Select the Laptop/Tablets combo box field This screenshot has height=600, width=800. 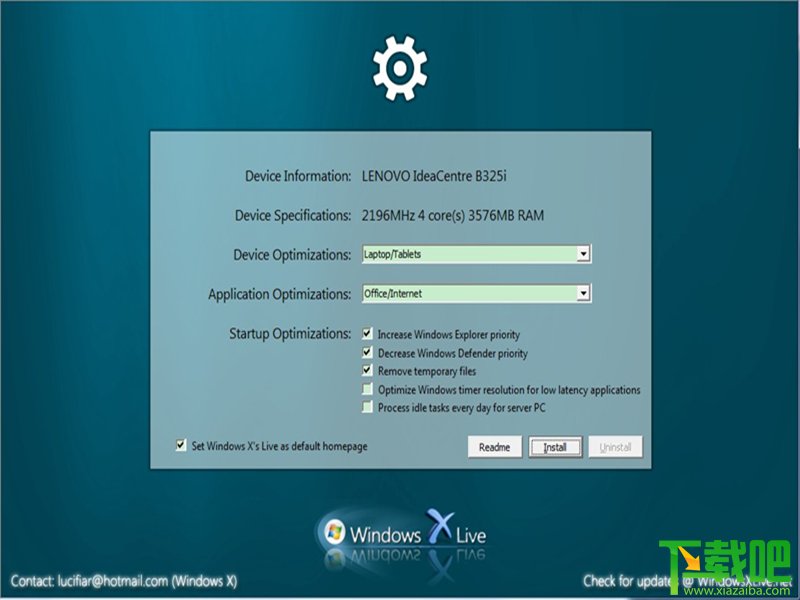[477, 254]
